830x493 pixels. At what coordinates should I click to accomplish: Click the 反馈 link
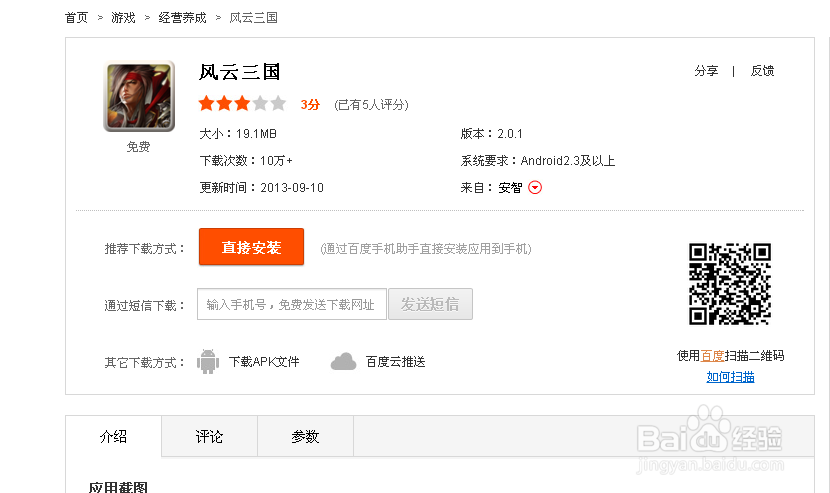(762, 71)
